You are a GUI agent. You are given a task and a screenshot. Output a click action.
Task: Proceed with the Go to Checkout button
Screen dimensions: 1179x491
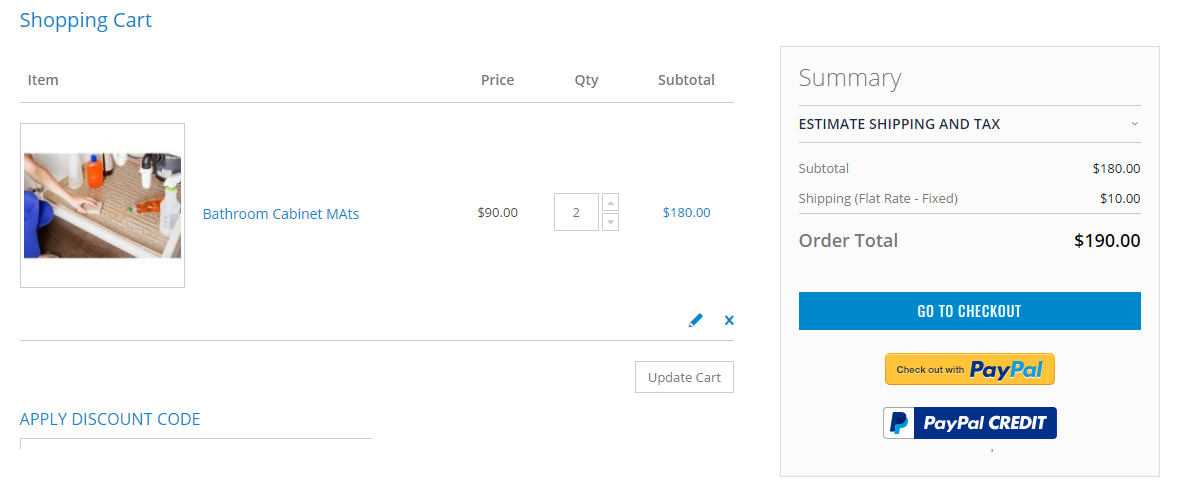tap(970, 311)
